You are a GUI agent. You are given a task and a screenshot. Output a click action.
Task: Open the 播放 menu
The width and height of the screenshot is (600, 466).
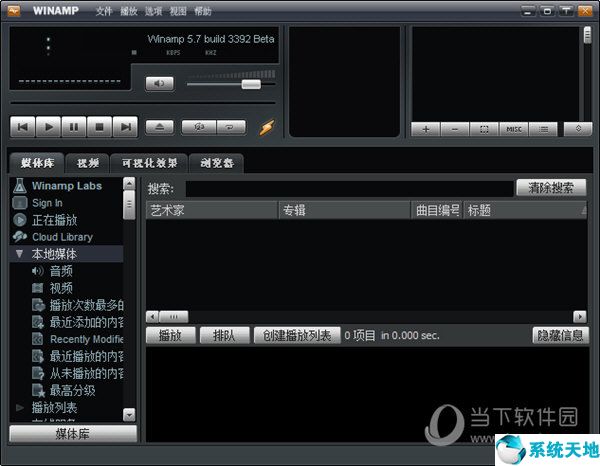click(129, 11)
